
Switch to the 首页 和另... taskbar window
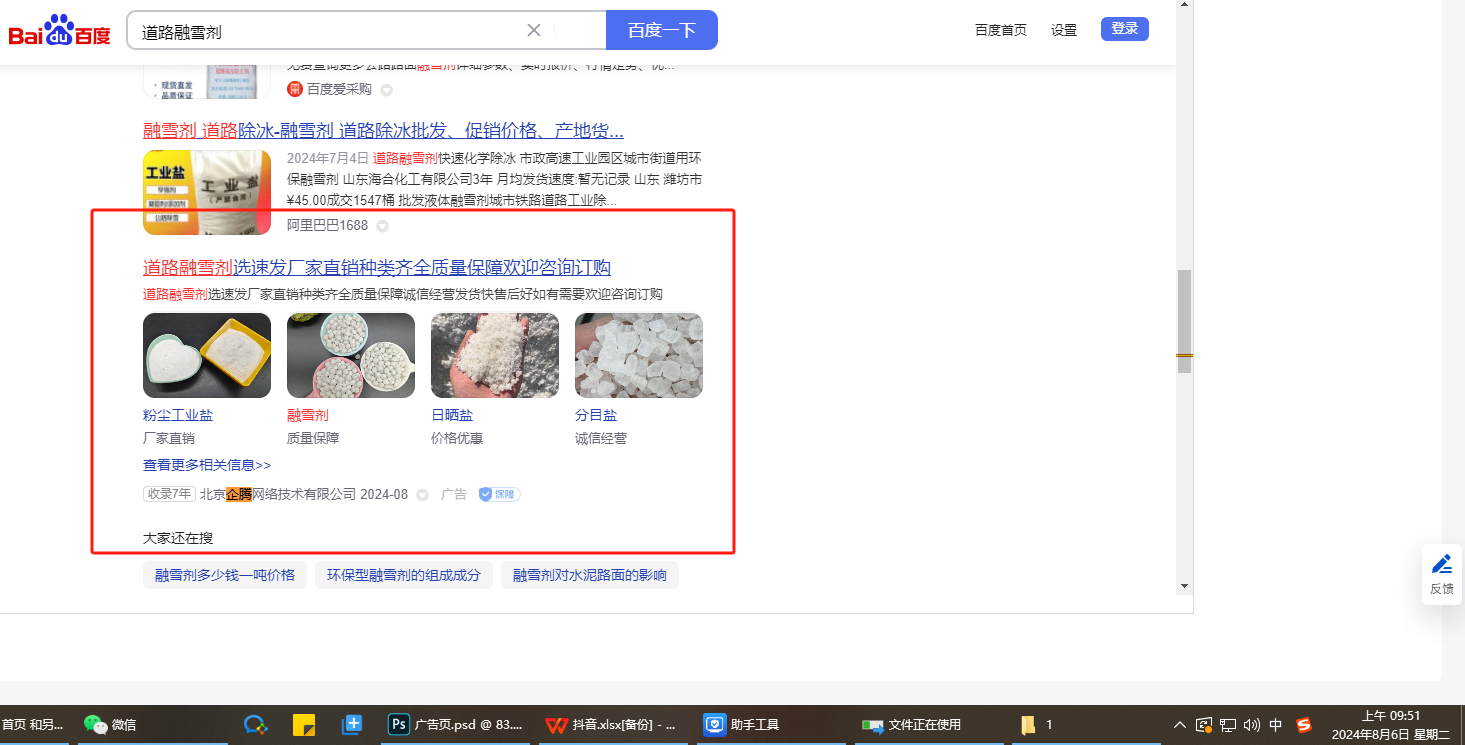coord(32,725)
